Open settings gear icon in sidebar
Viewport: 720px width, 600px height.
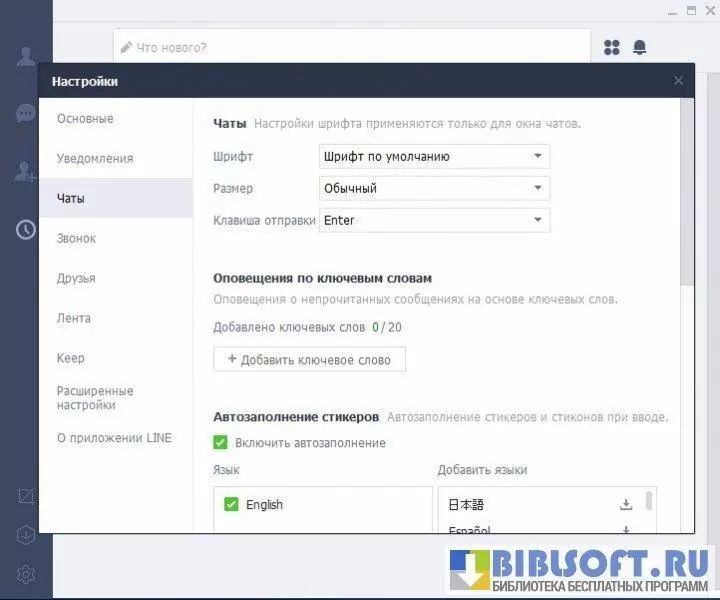click(x=26, y=574)
